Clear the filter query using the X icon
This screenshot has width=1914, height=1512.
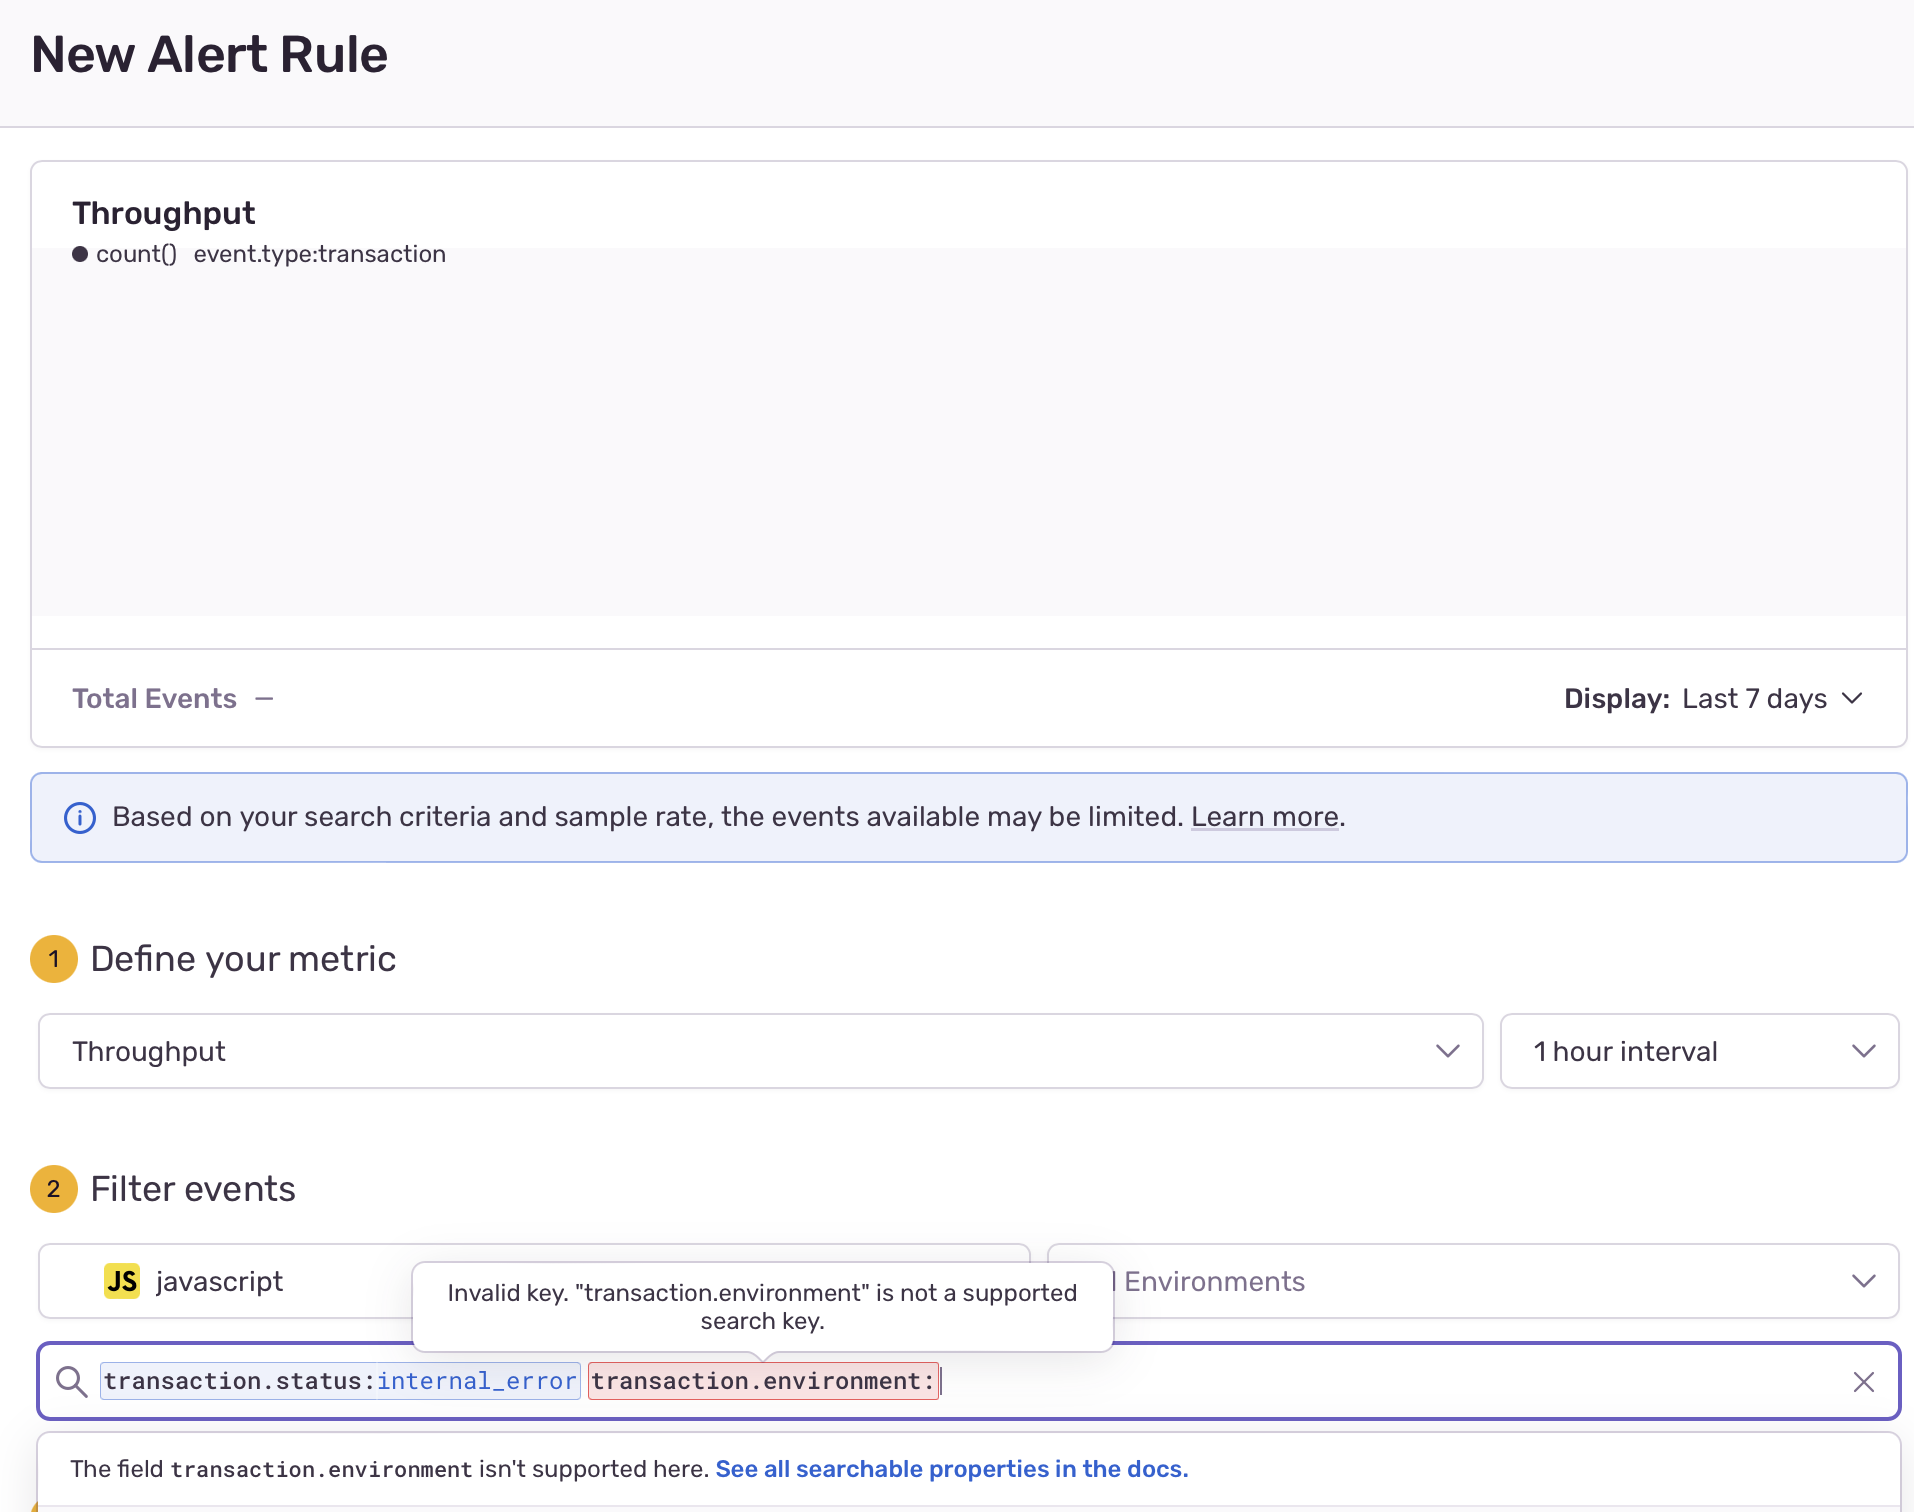(x=1863, y=1381)
